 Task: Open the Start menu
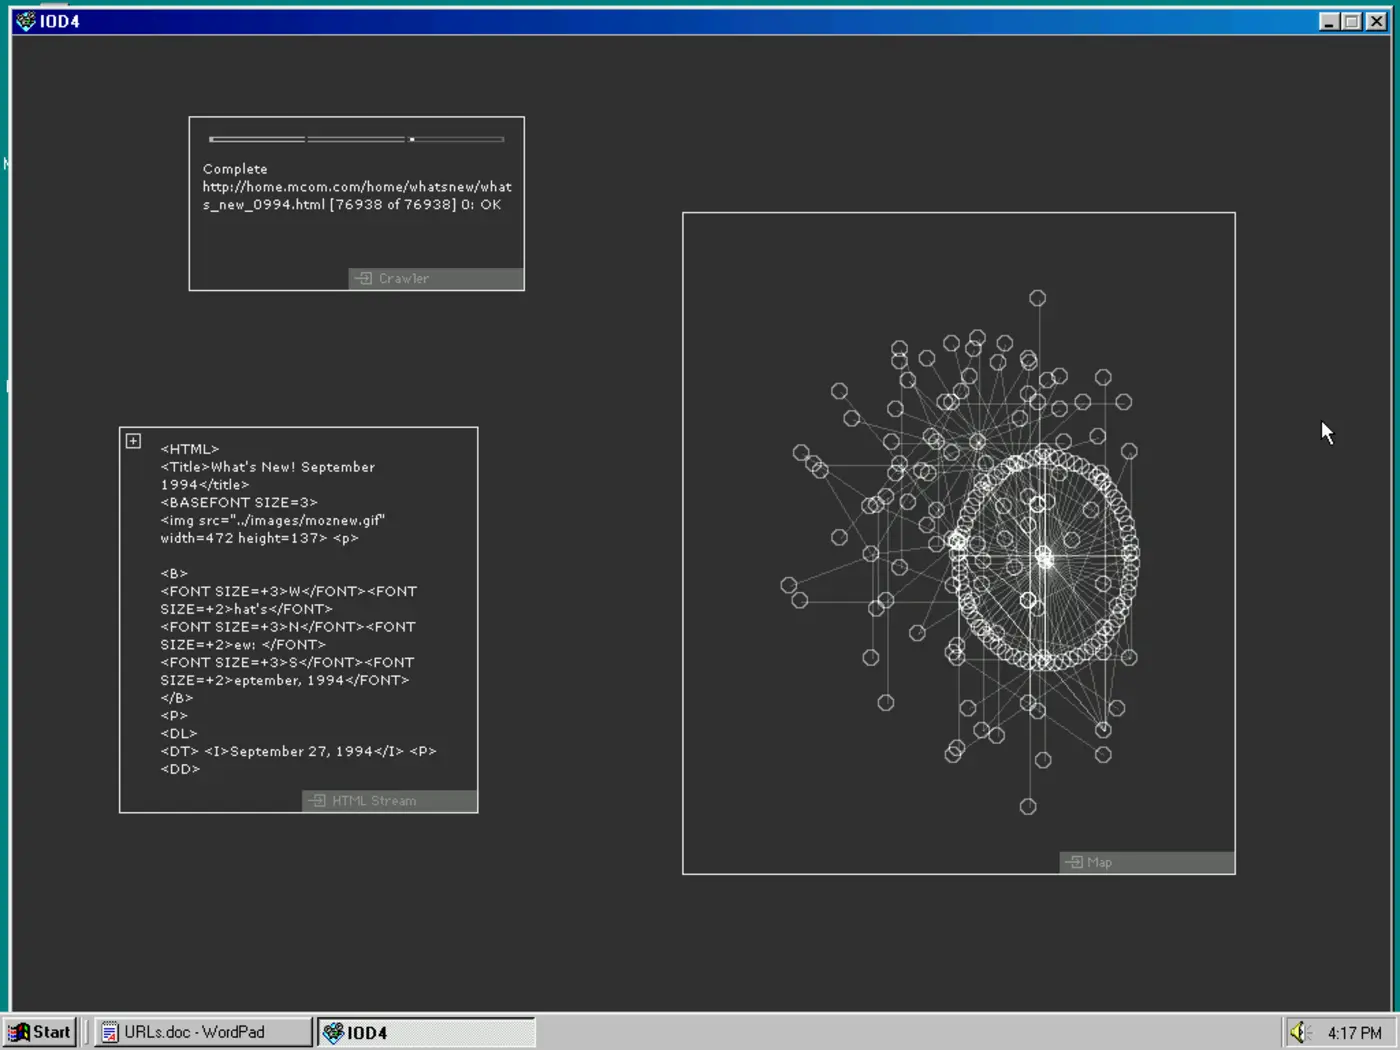point(40,1031)
